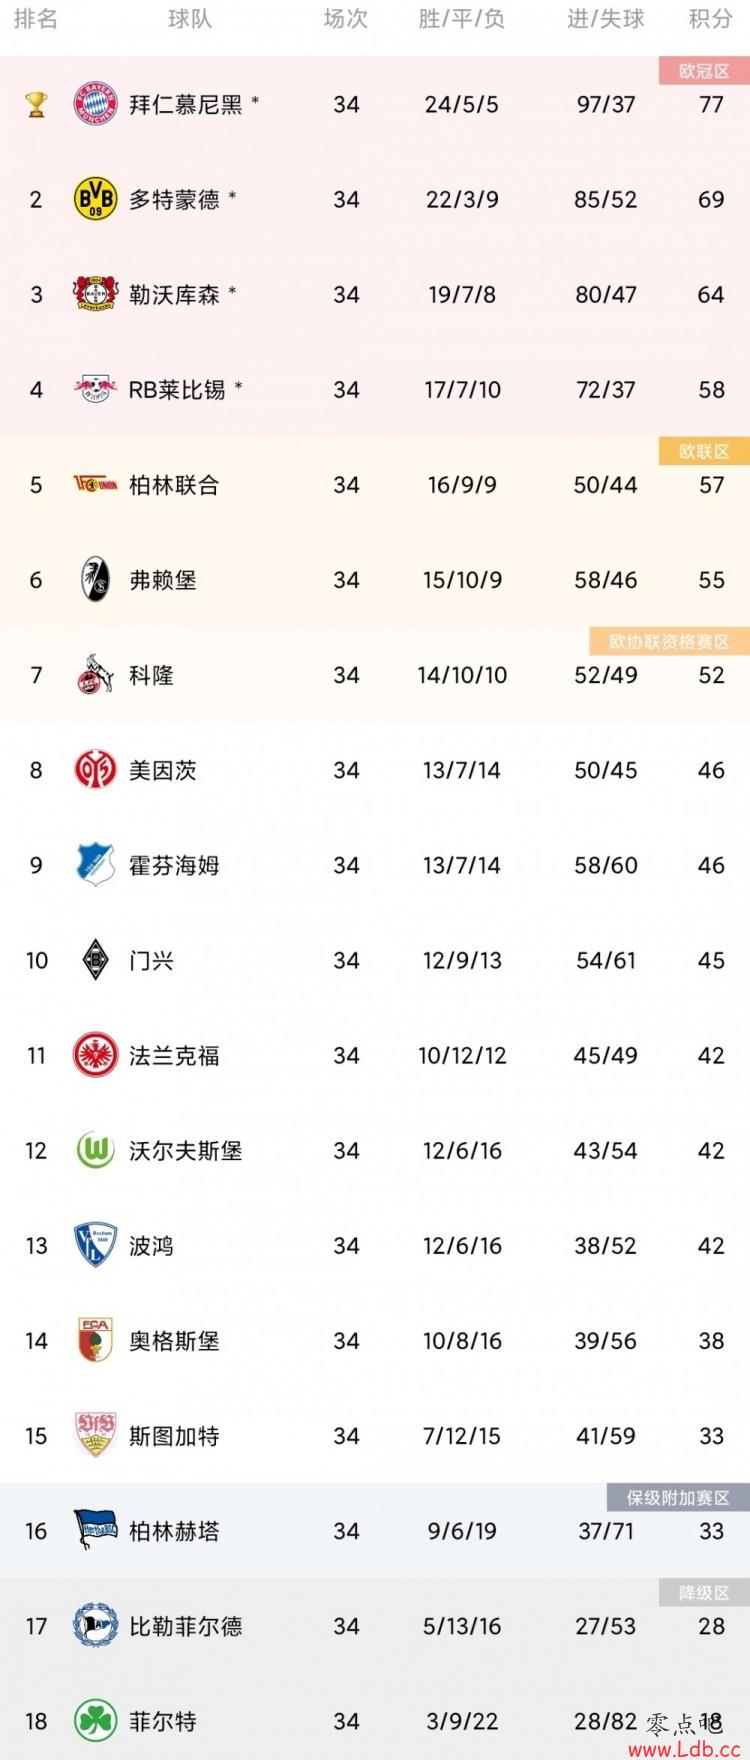750x1760 pixels.
Task: Click the Greuther Fürth clover crest
Action: coord(96,1721)
